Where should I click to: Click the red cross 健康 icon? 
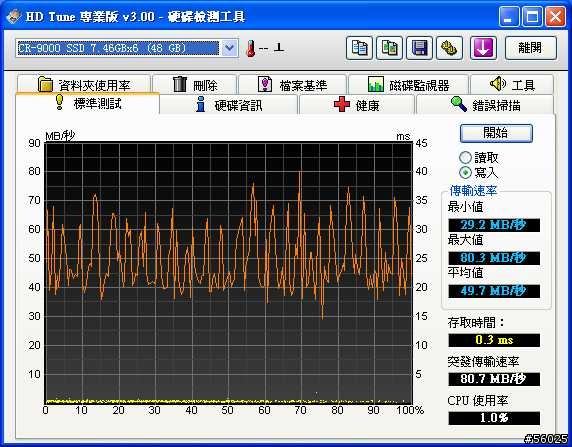(342, 105)
